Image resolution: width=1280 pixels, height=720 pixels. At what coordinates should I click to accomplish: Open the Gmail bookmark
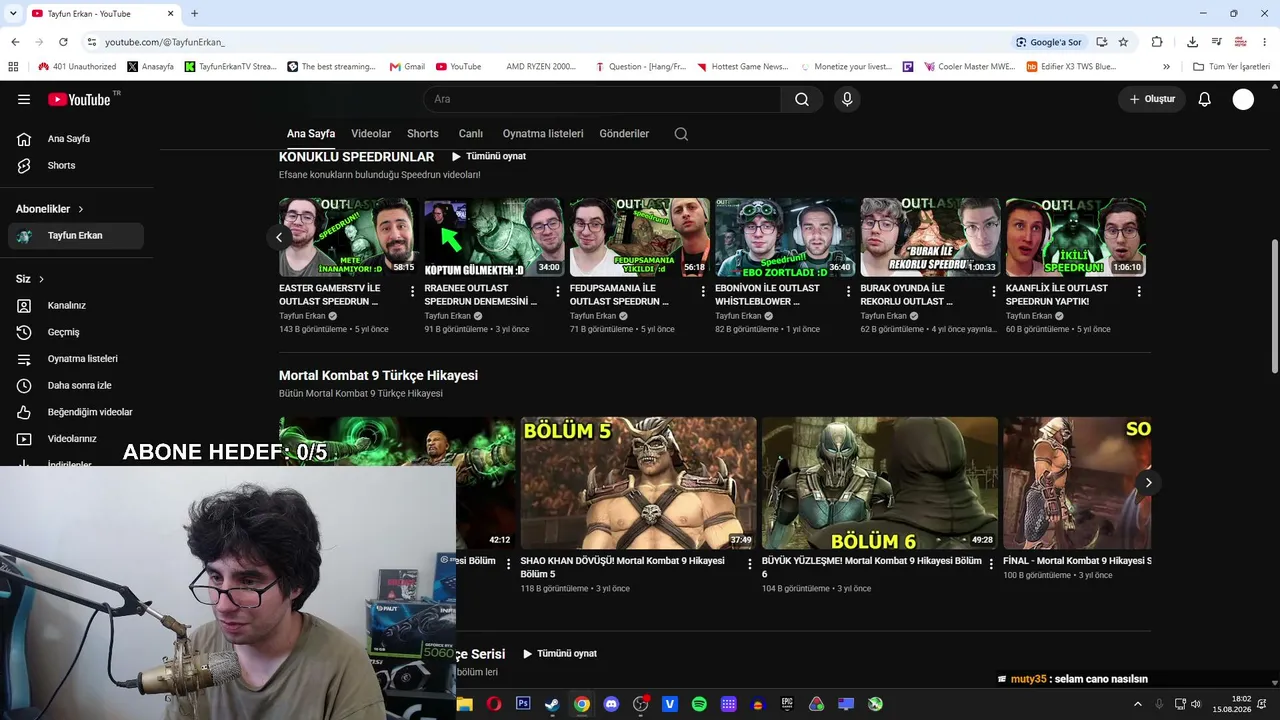[407, 67]
